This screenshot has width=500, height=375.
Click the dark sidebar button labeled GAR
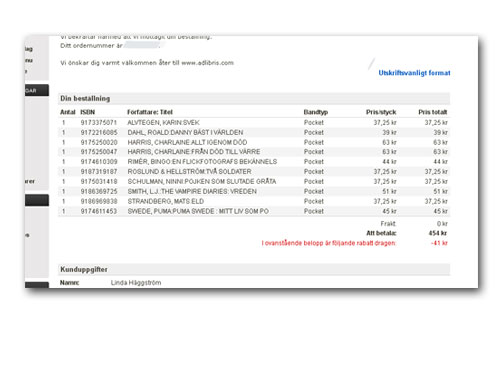pos(37,90)
